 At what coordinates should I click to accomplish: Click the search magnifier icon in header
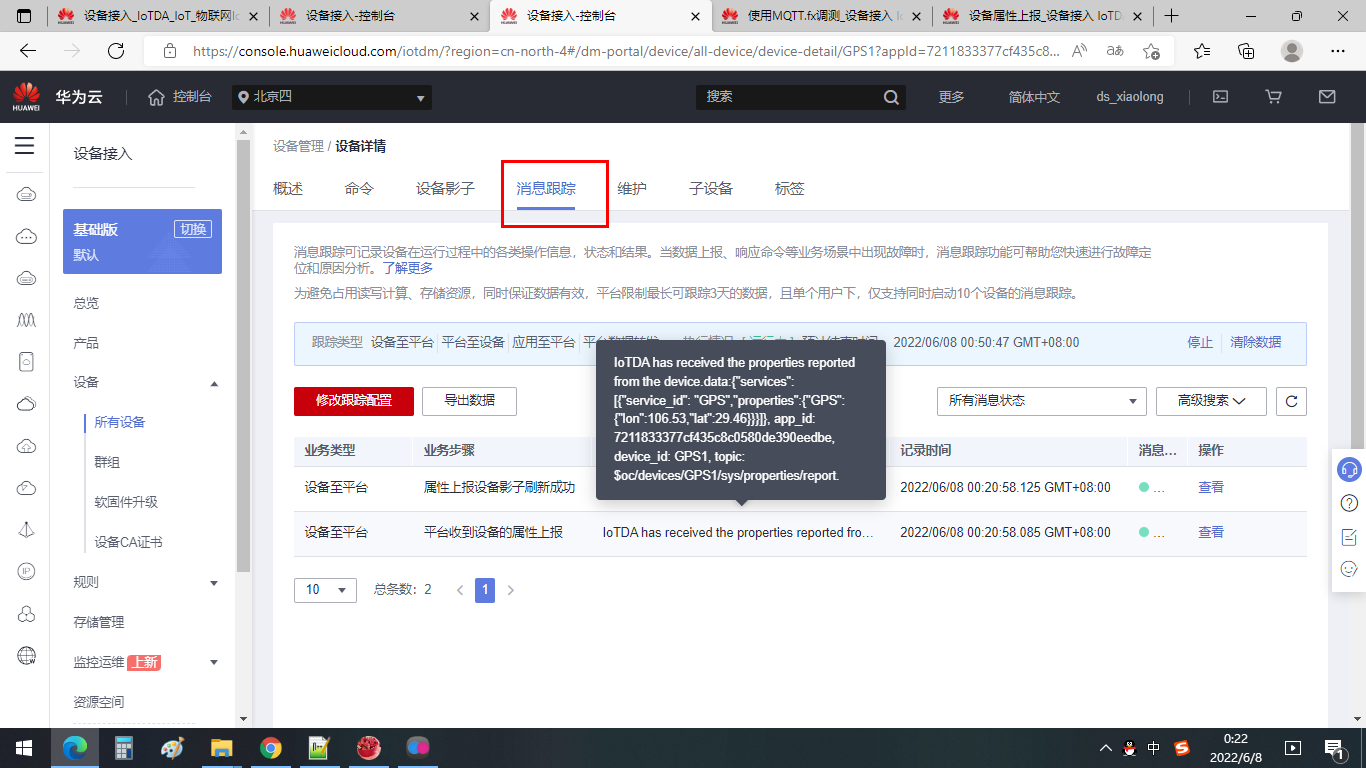click(x=892, y=97)
